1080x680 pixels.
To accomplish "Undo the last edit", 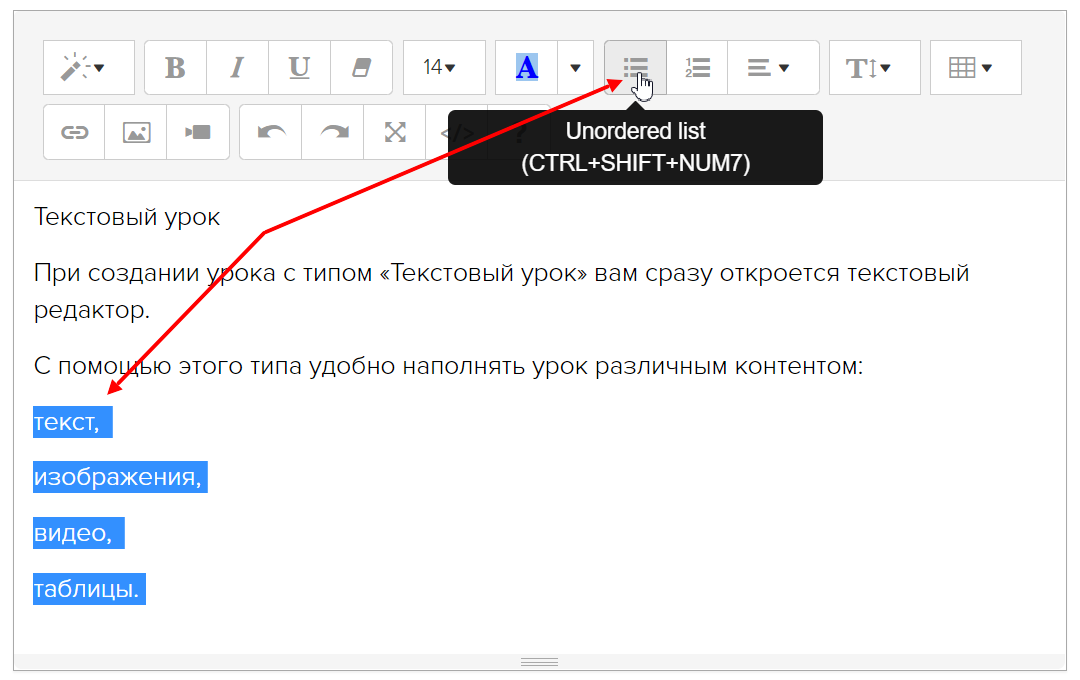I will coord(270,132).
